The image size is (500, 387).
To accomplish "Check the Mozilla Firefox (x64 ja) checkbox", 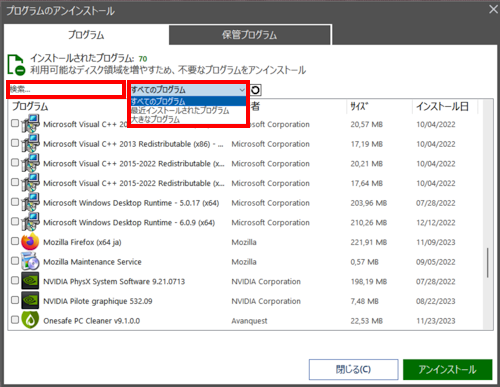I will [x=15, y=241].
